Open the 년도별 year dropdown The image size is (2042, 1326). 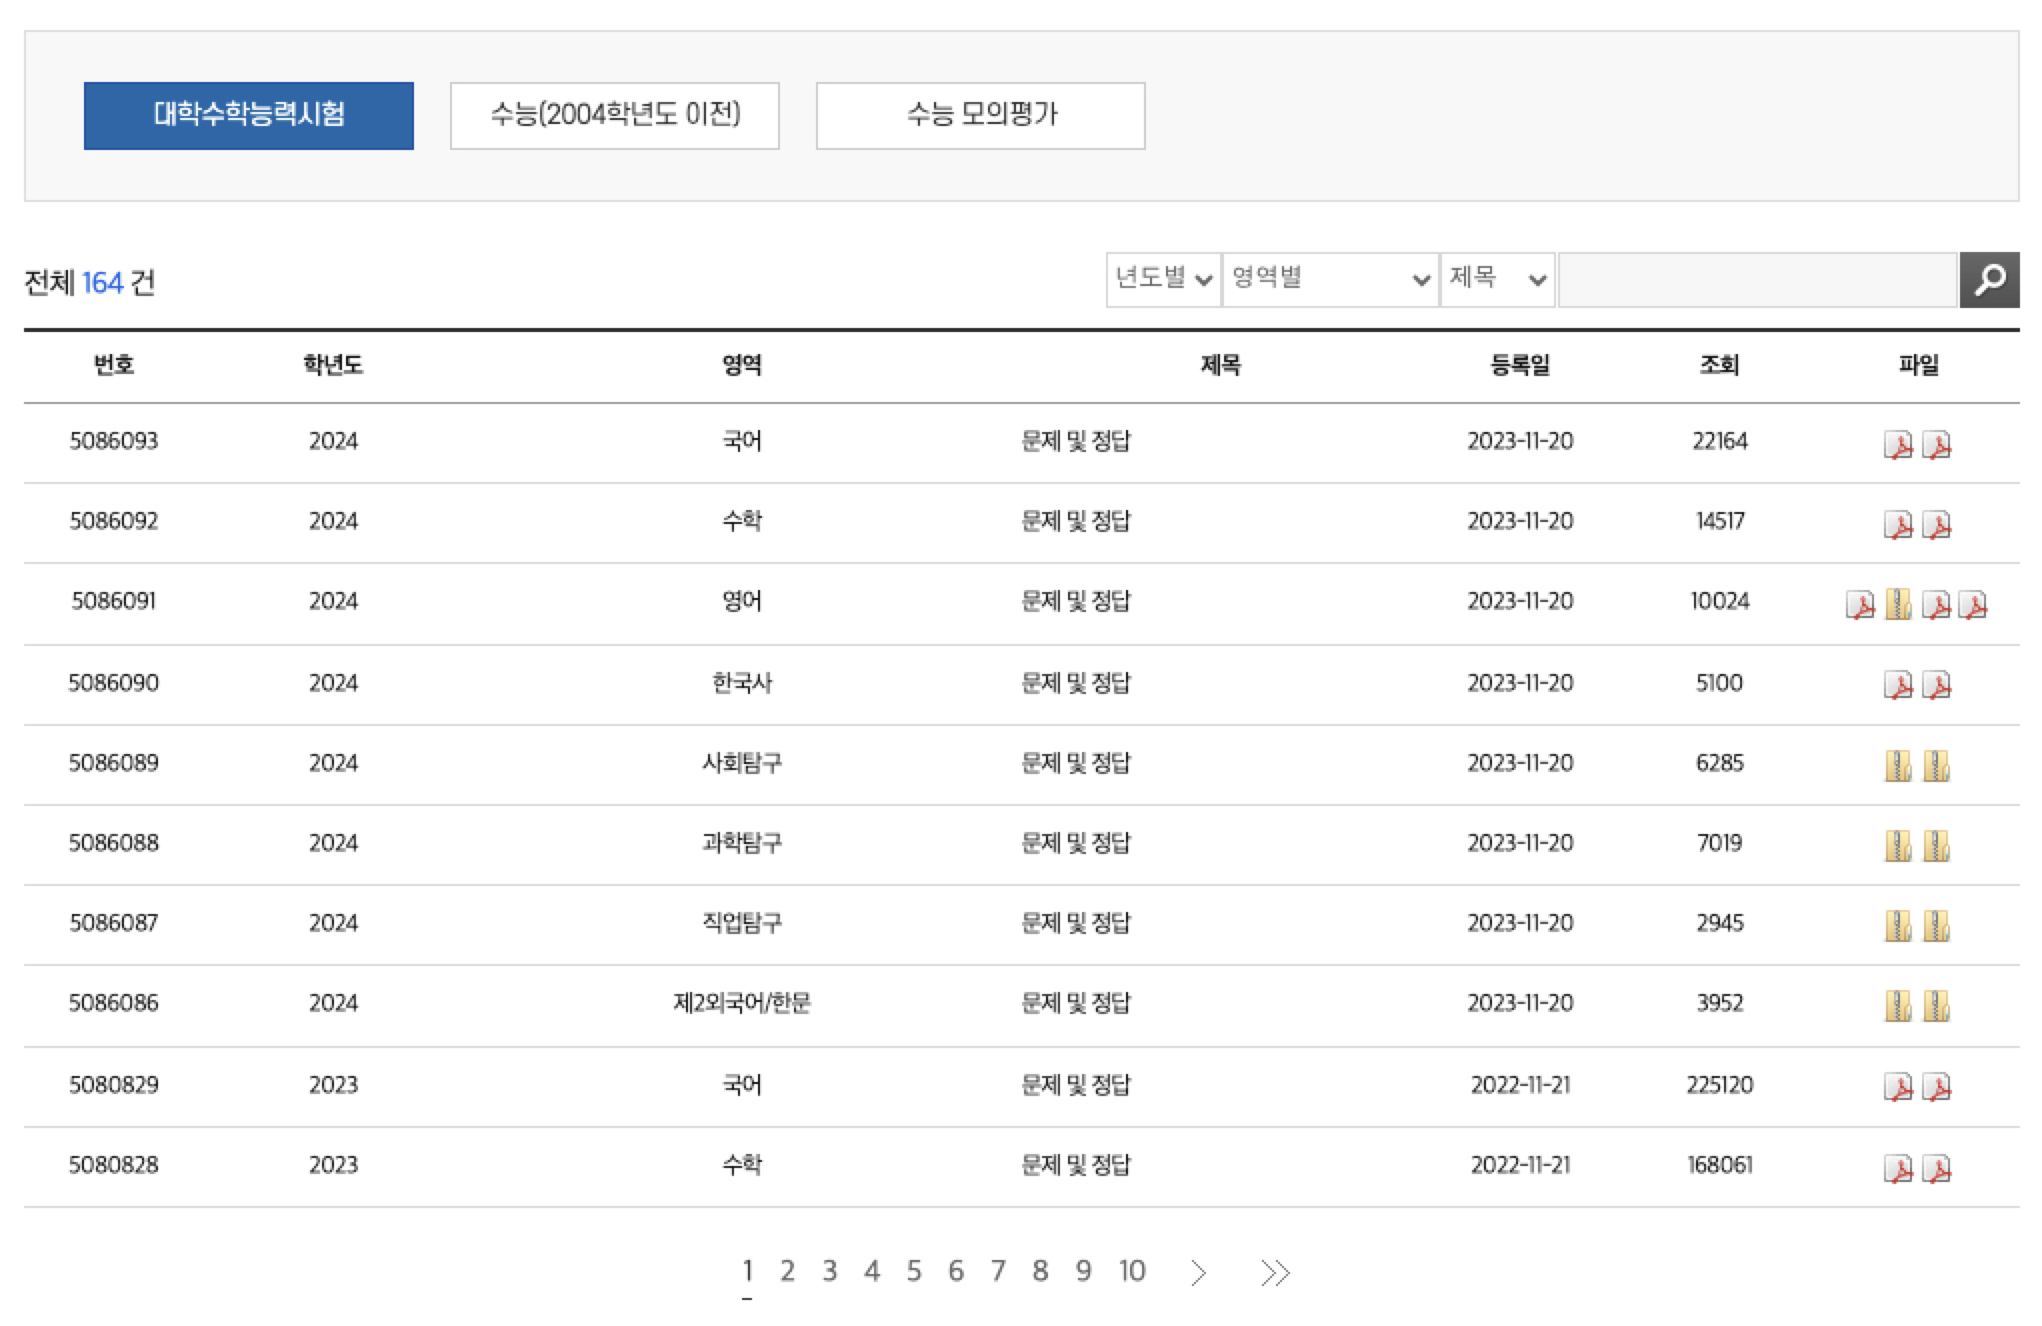click(1163, 279)
